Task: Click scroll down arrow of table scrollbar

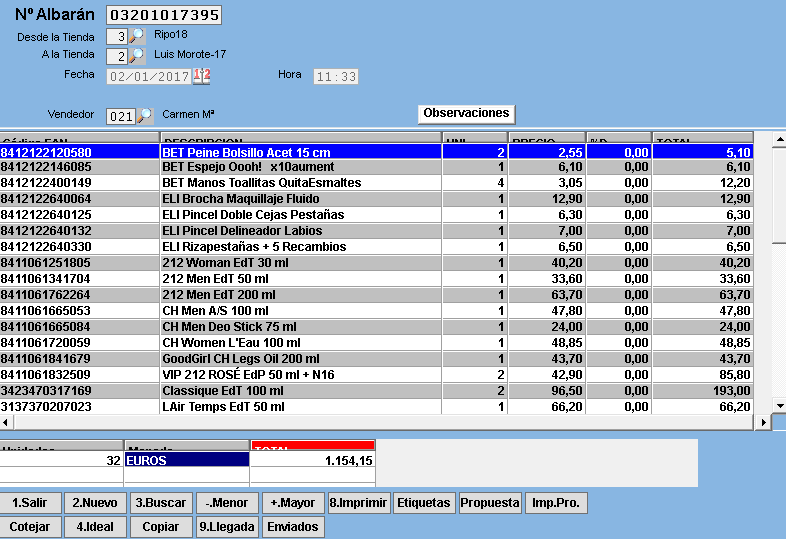Action: pos(779,406)
